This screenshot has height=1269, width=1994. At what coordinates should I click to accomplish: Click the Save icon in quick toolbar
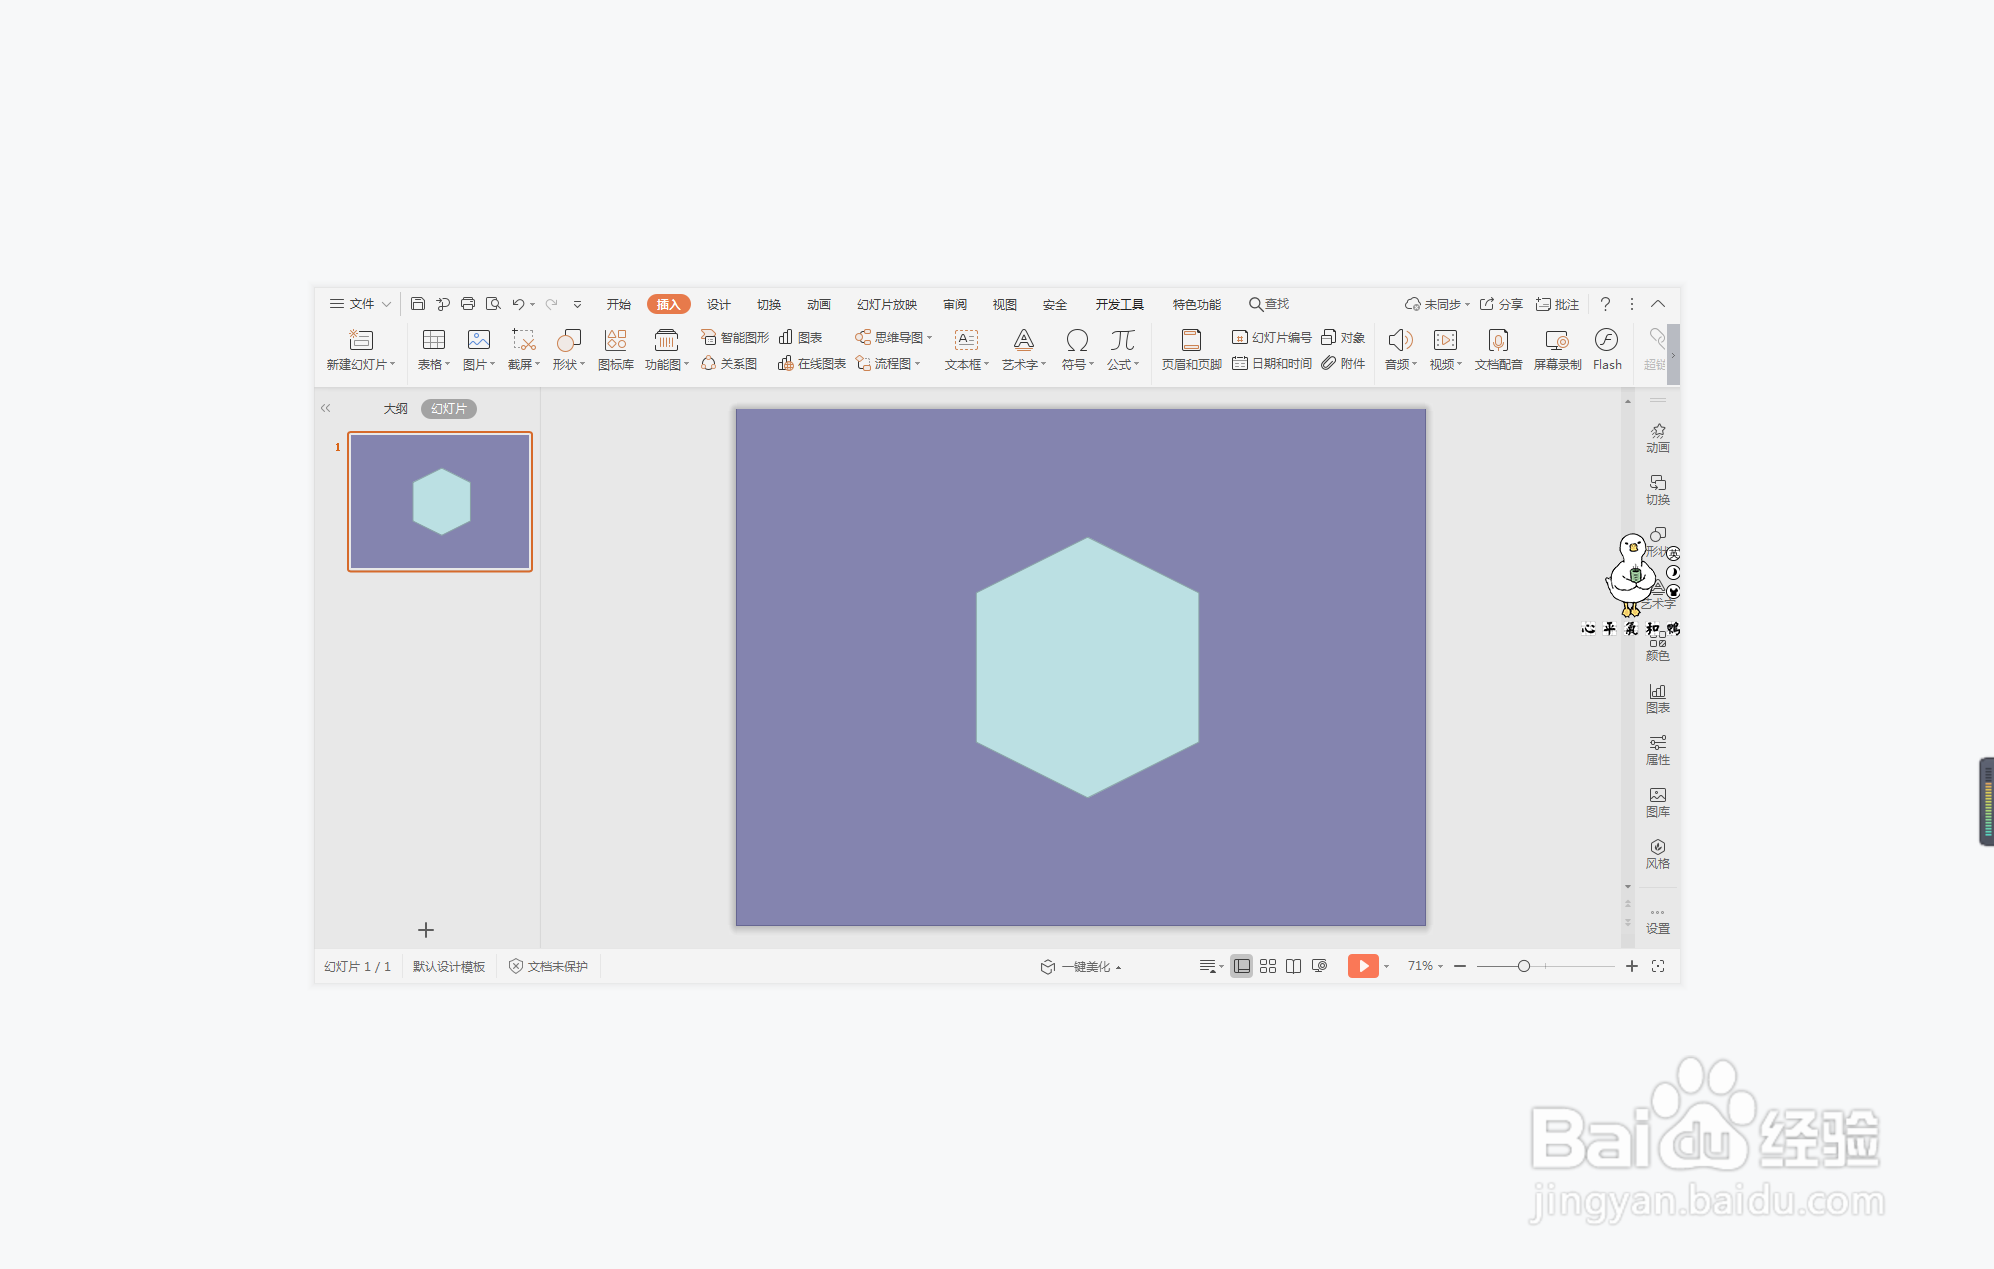(x=418, y=304)
